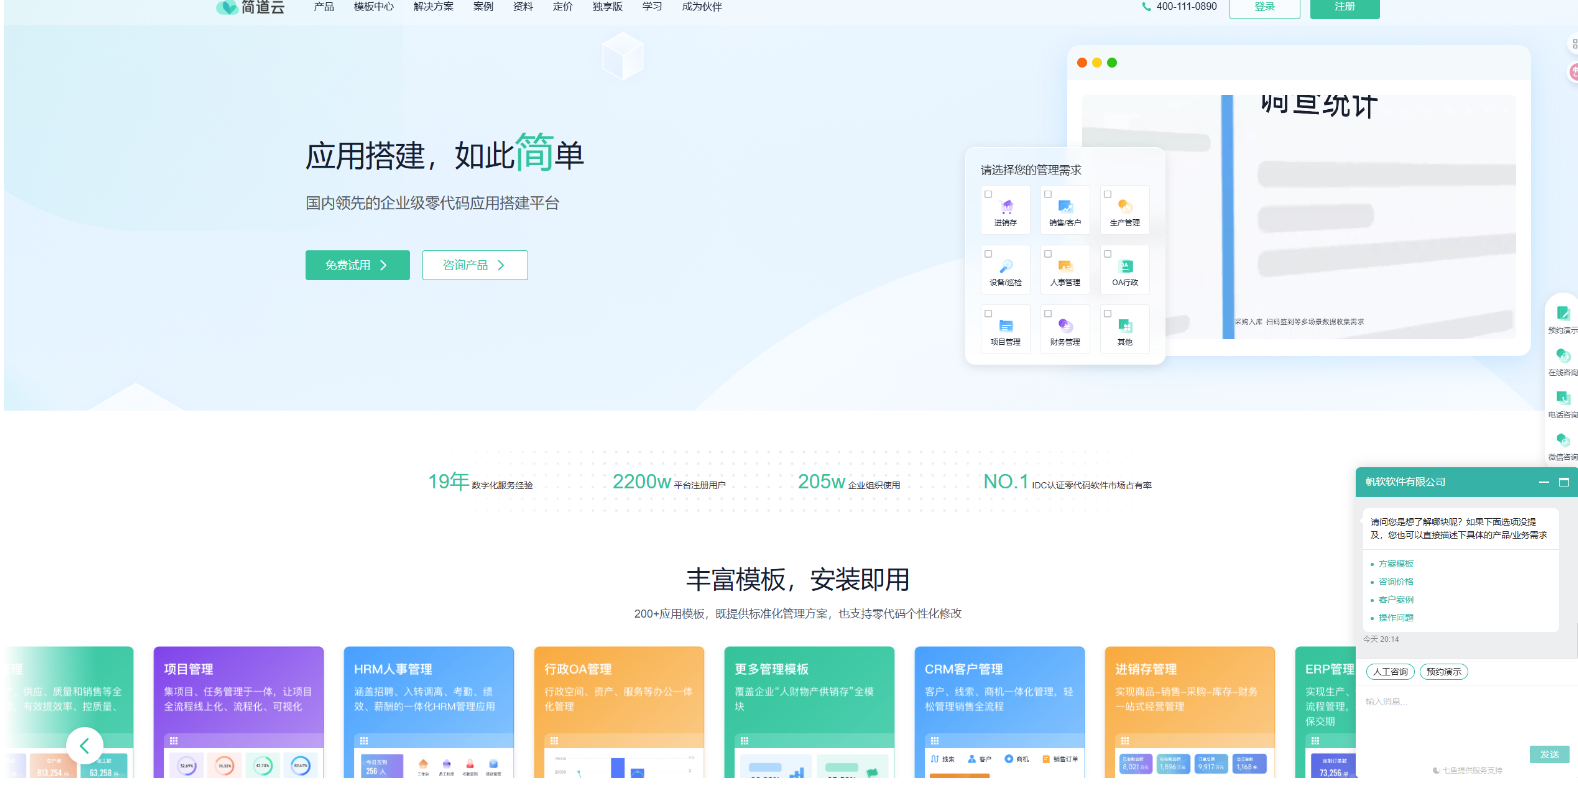Image resolution: width=1578 pixels, height=806 pixels.
Task: Call phone number 400-111-0890
Action: pos(1186,7)
